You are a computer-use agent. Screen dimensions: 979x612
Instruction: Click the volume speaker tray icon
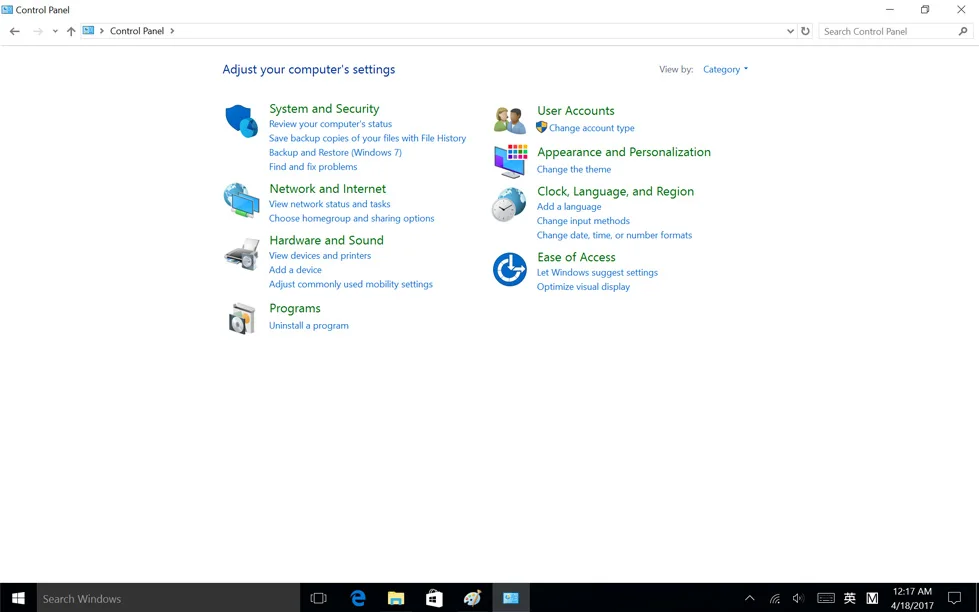(798, 598)
